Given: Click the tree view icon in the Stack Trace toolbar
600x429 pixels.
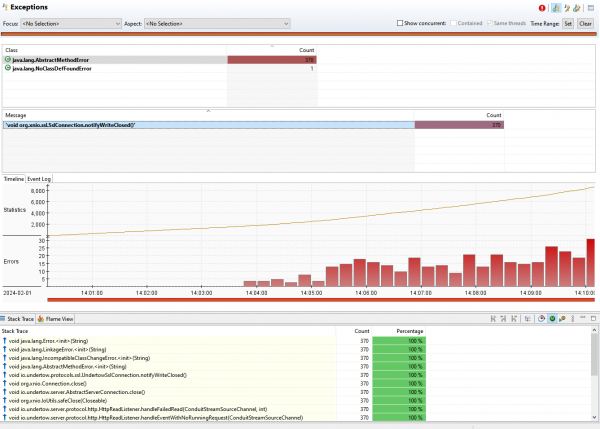Looking at the screenshot, I should [x=525, y=318].
